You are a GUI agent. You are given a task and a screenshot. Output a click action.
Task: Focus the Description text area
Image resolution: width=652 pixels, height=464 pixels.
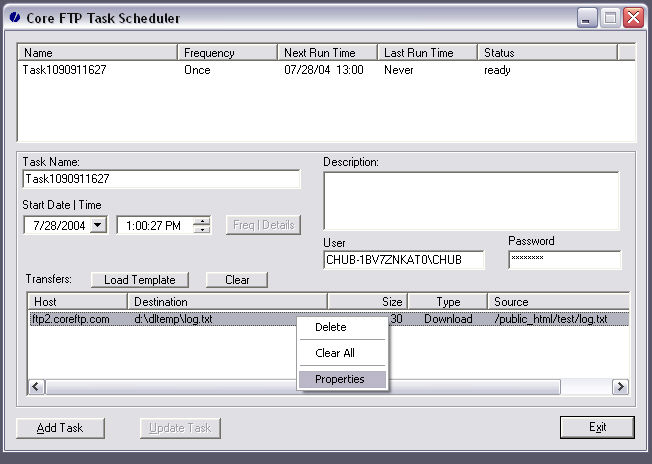(470, 201)
